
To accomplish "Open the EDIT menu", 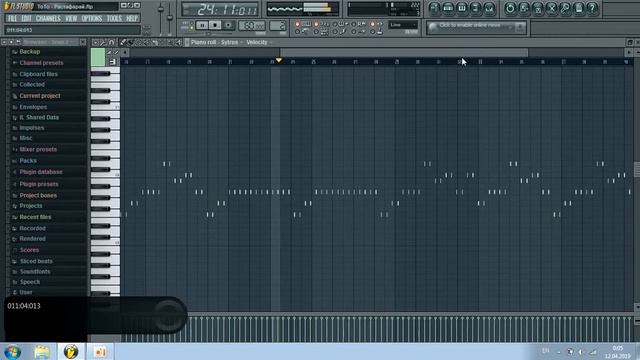I will click(26, 19).
